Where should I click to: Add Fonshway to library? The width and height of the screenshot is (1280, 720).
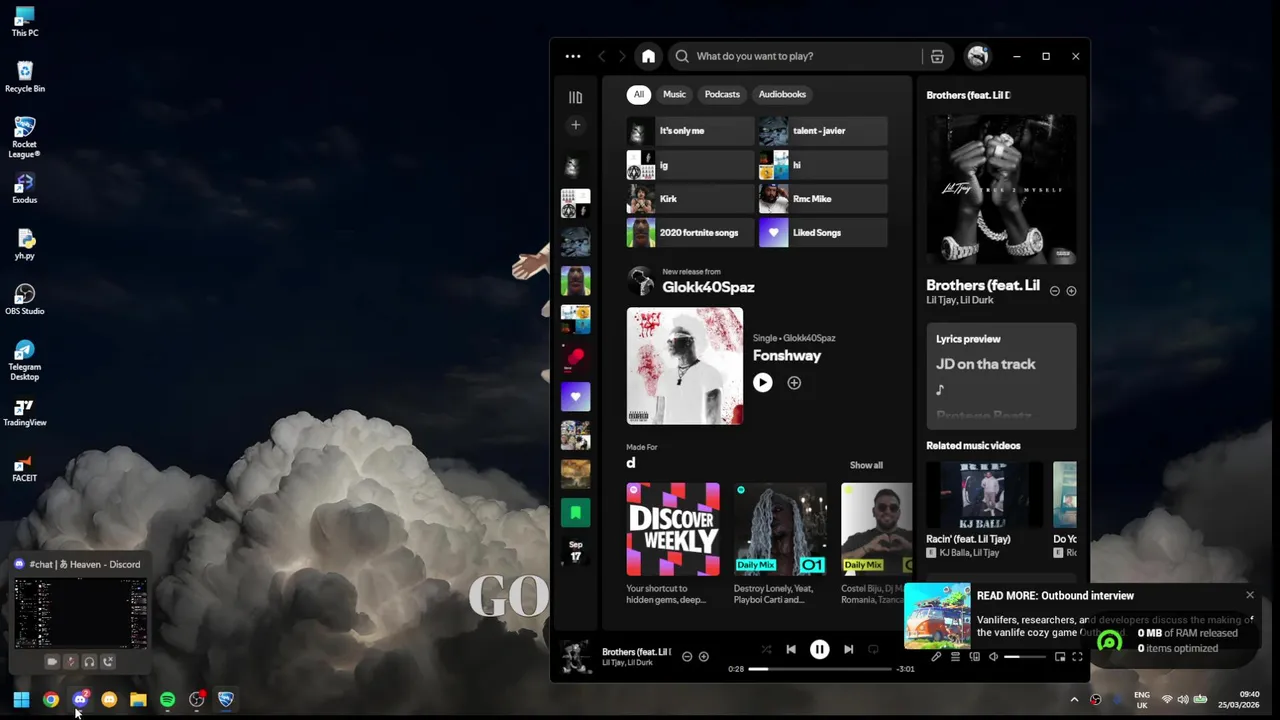pos(794,382)
